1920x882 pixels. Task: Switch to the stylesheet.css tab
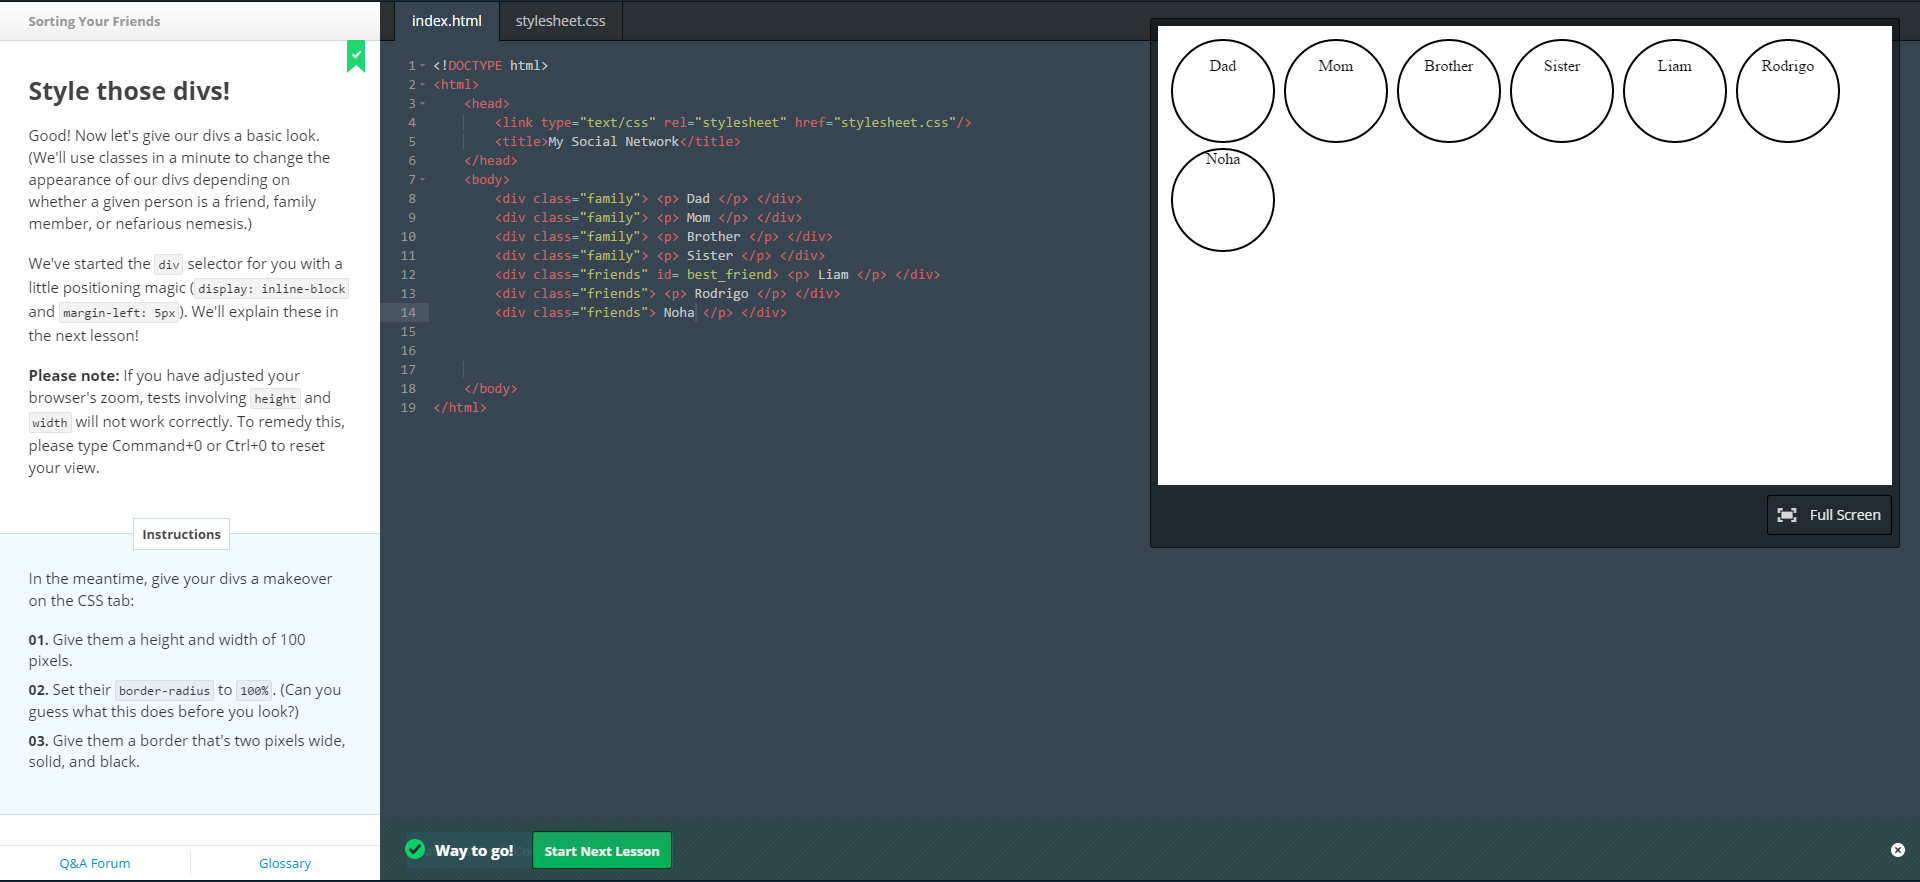tap(560, 21)
